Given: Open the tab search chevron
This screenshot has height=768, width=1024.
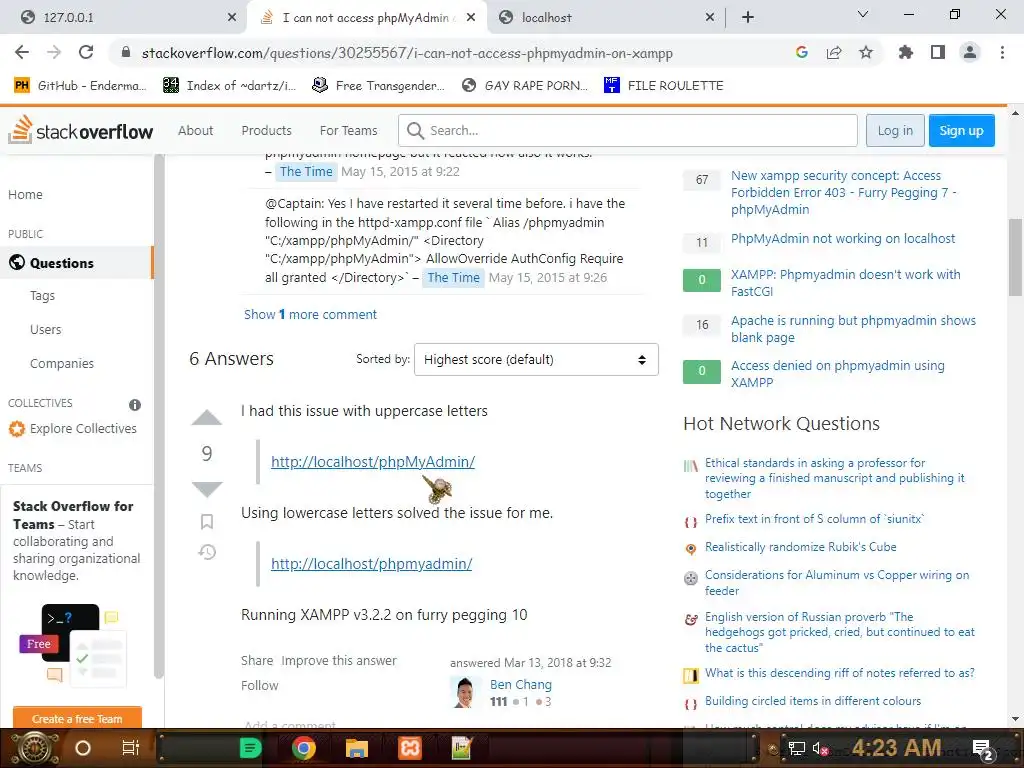Looking at the screenshot, I should click(x=863, y=14).
